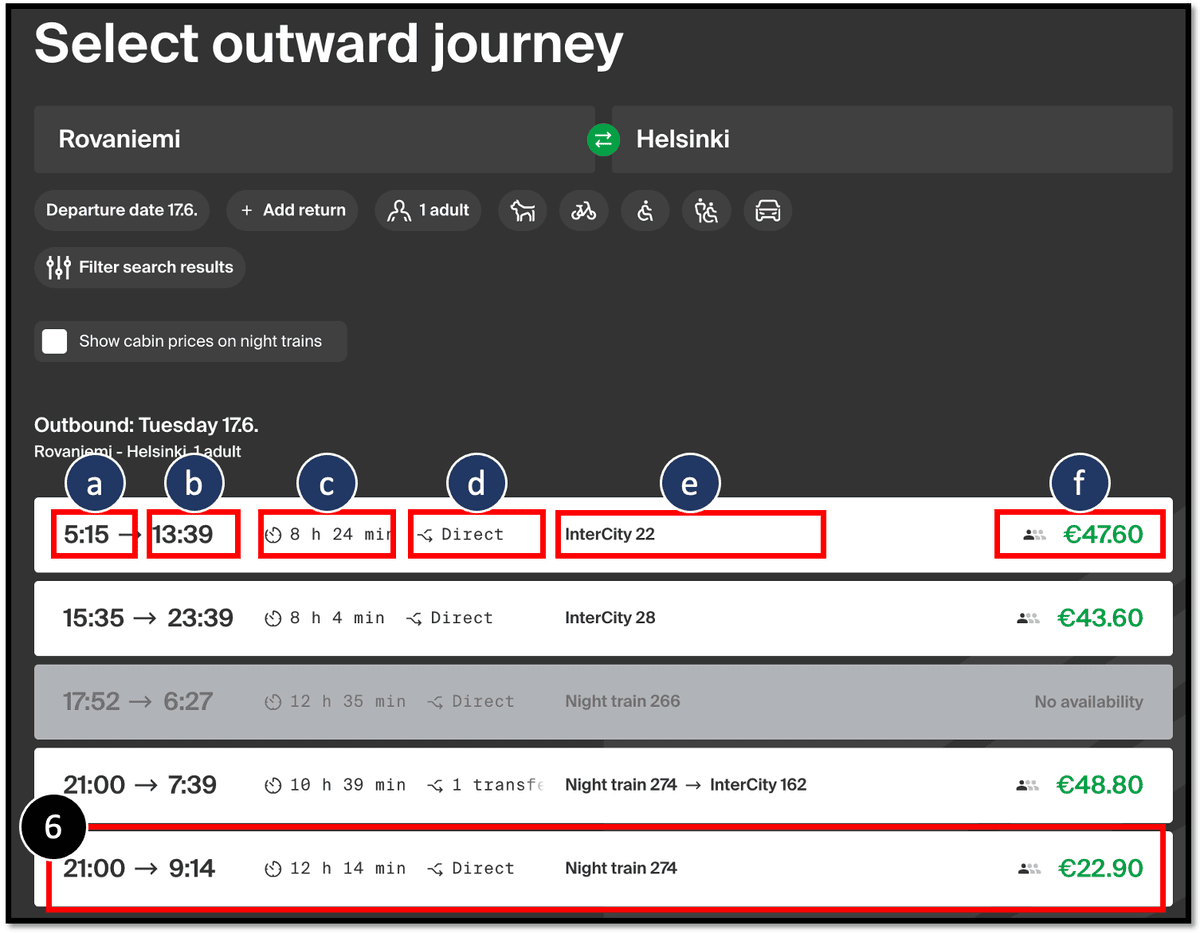This screenshot has height=934, width=1200.
Task: Click passenger load icon beside €43.60
Action: [1028, 619]
